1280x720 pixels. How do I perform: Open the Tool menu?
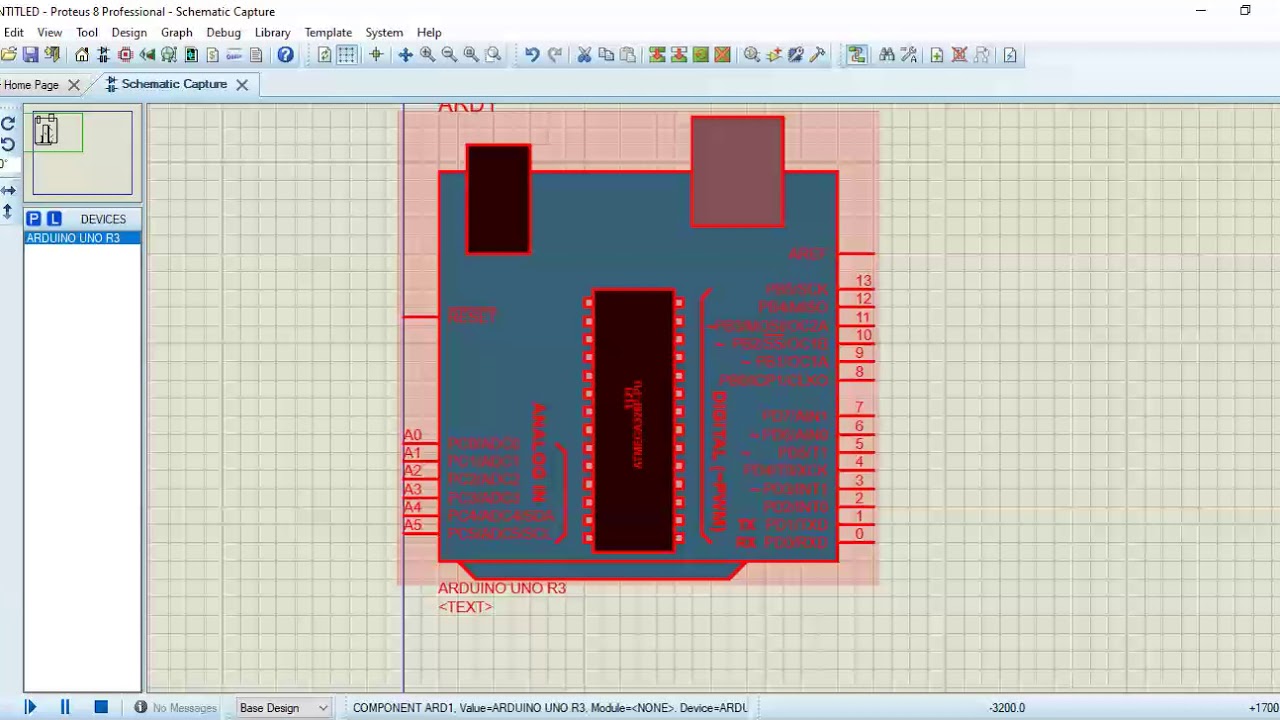(87, 32)
